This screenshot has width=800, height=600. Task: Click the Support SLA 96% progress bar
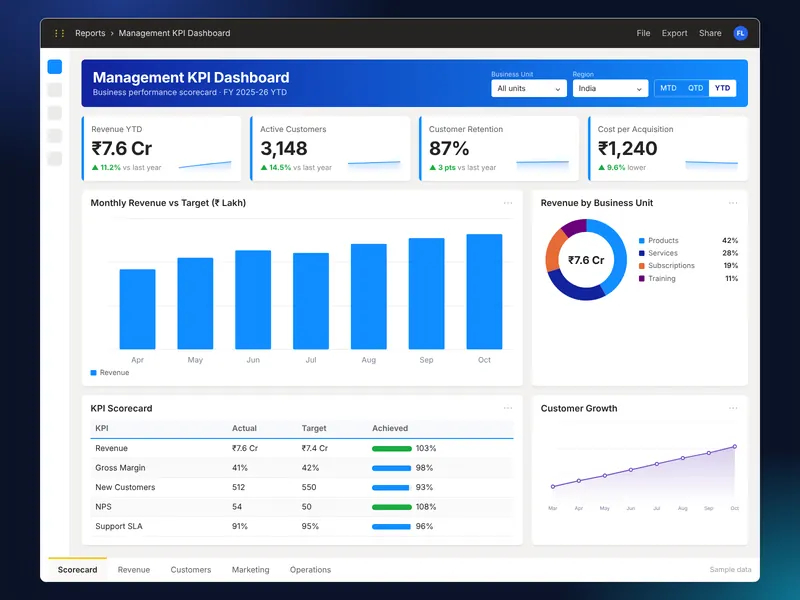(391, 527)
